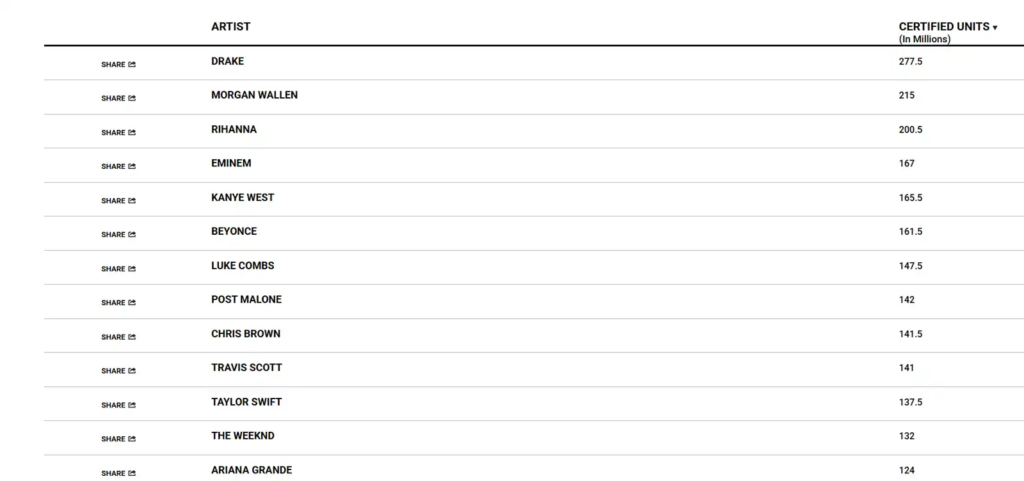Sort by Certified Units column arrow
This screenshot has width=1024, height=481.
point(995,28)
